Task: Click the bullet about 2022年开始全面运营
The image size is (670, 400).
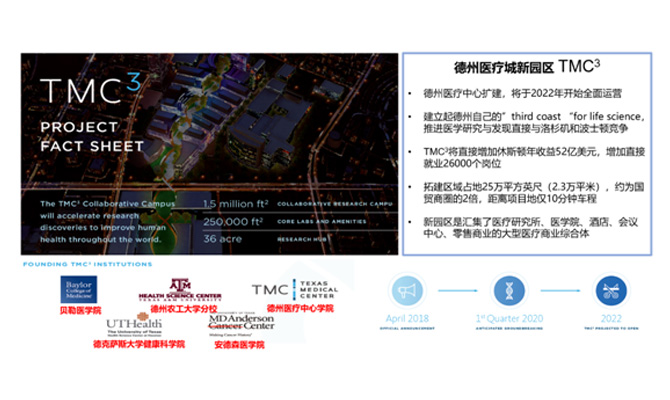Action: coord(522,93)
